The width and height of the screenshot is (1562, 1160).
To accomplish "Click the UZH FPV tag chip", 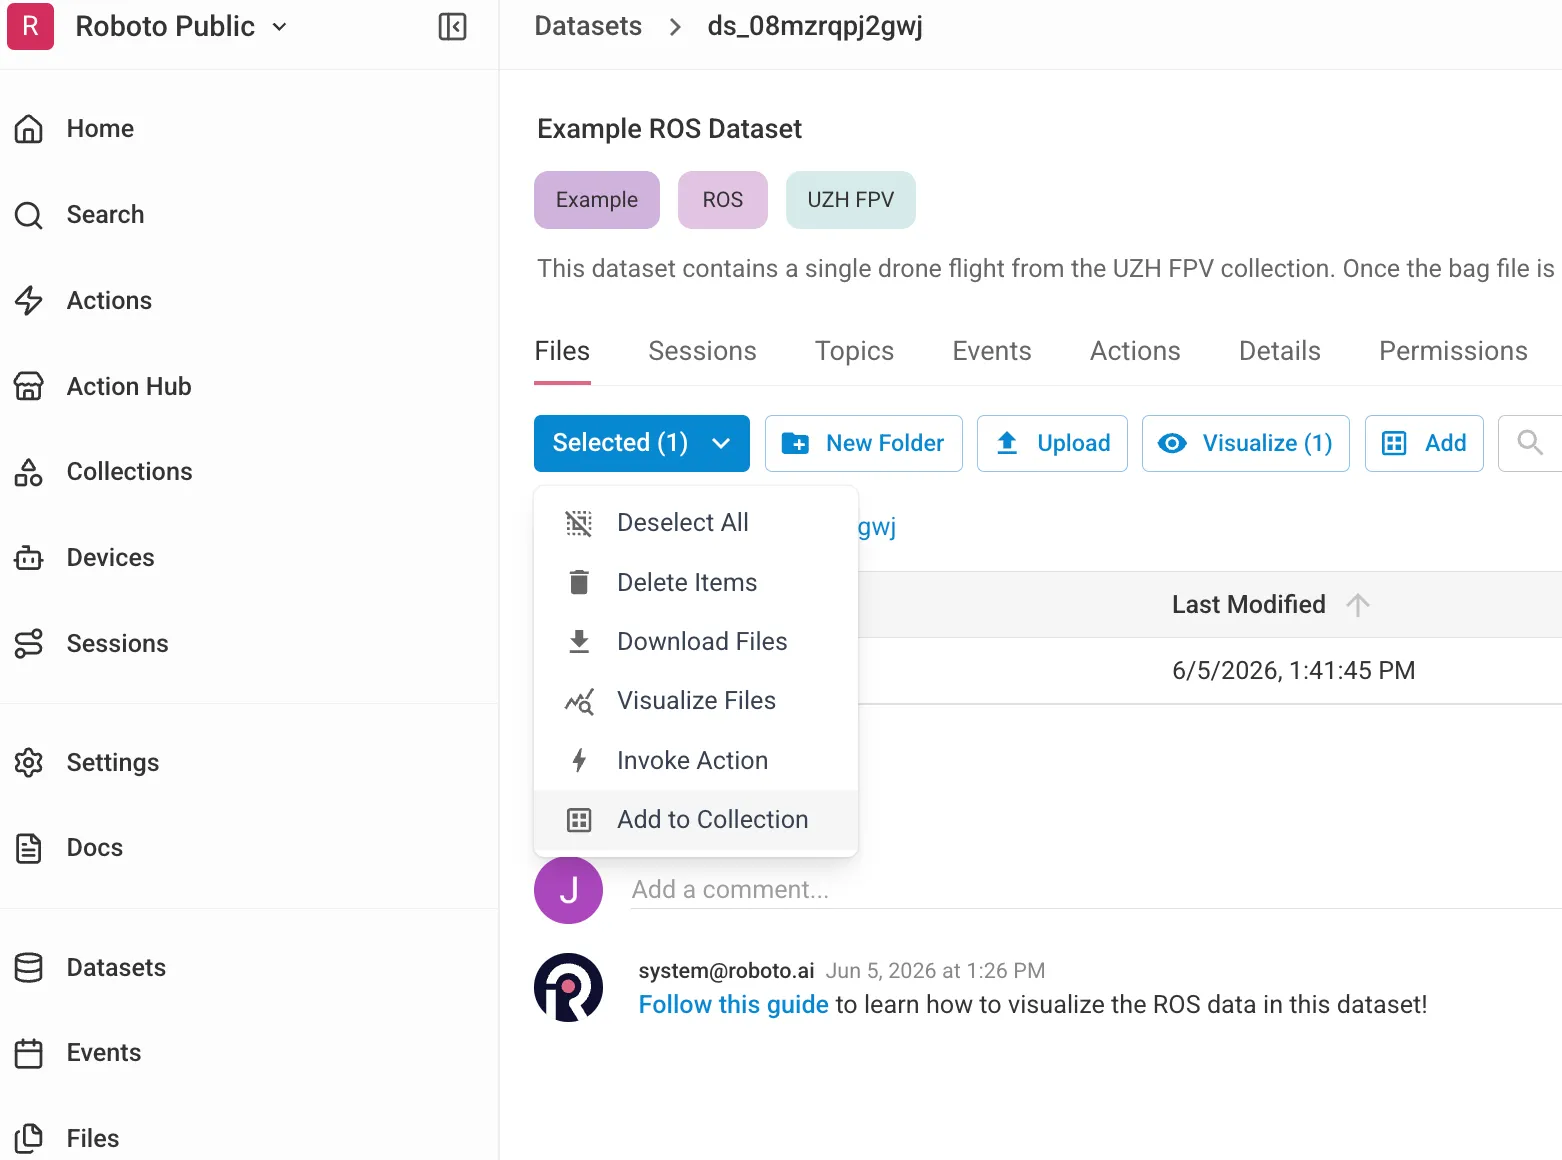I will [x=851, y=200].
